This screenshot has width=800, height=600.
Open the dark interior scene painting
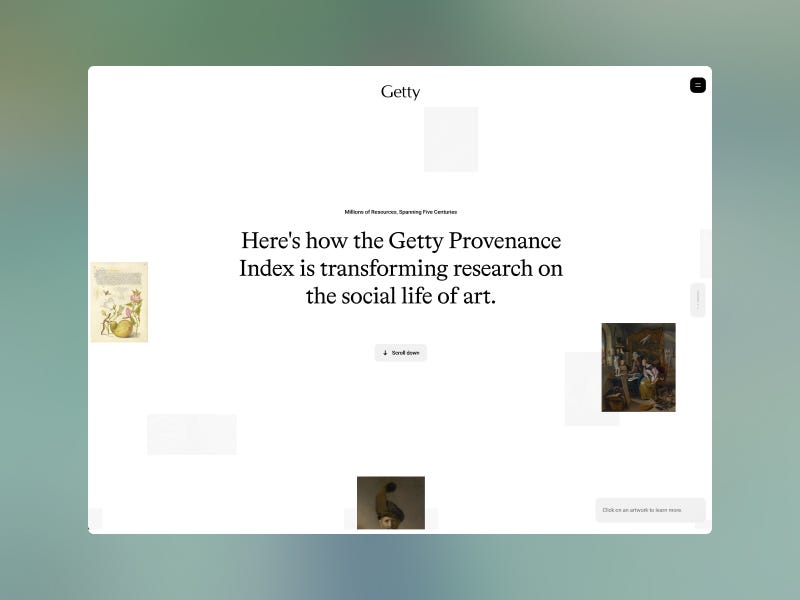(638, 367)
